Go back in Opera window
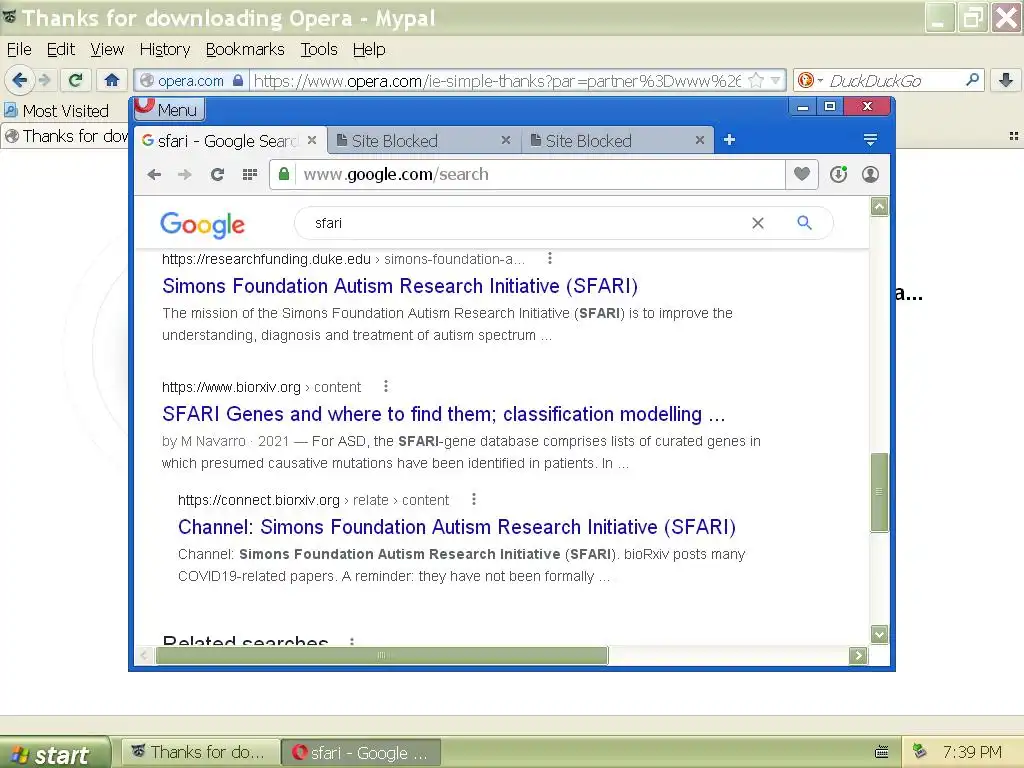This screenshot has width=1024, height=768. (154, 174)
